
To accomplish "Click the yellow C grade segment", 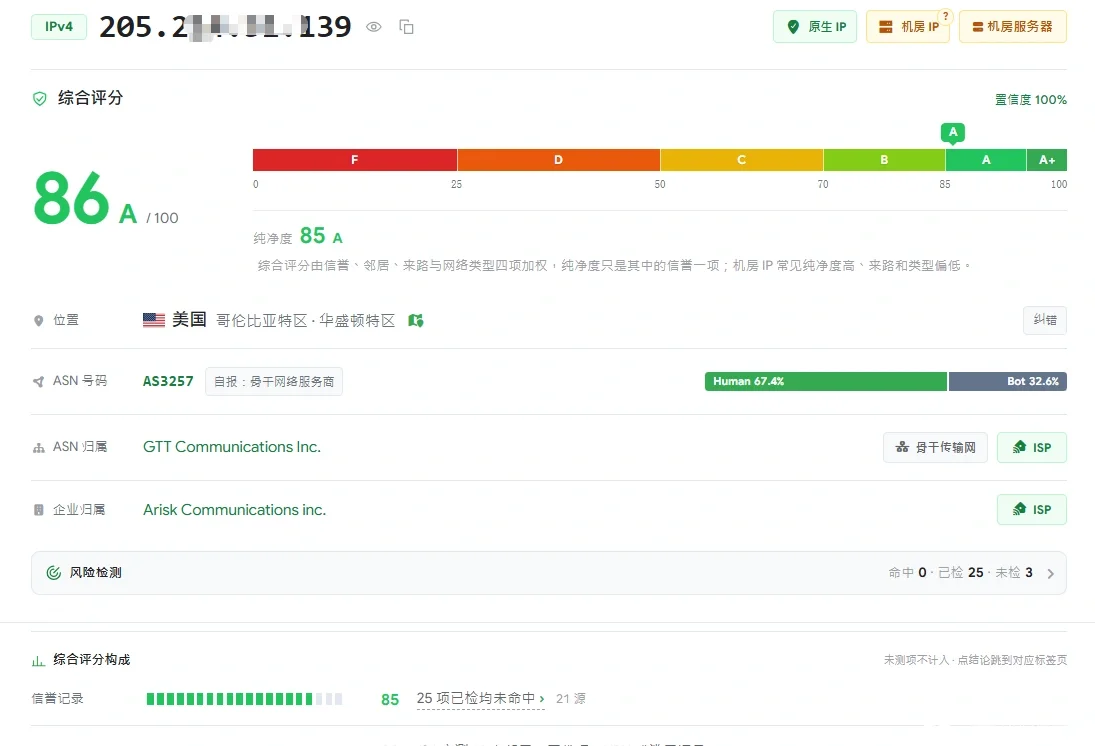I will pyautogui.click(x=742, y=160).
